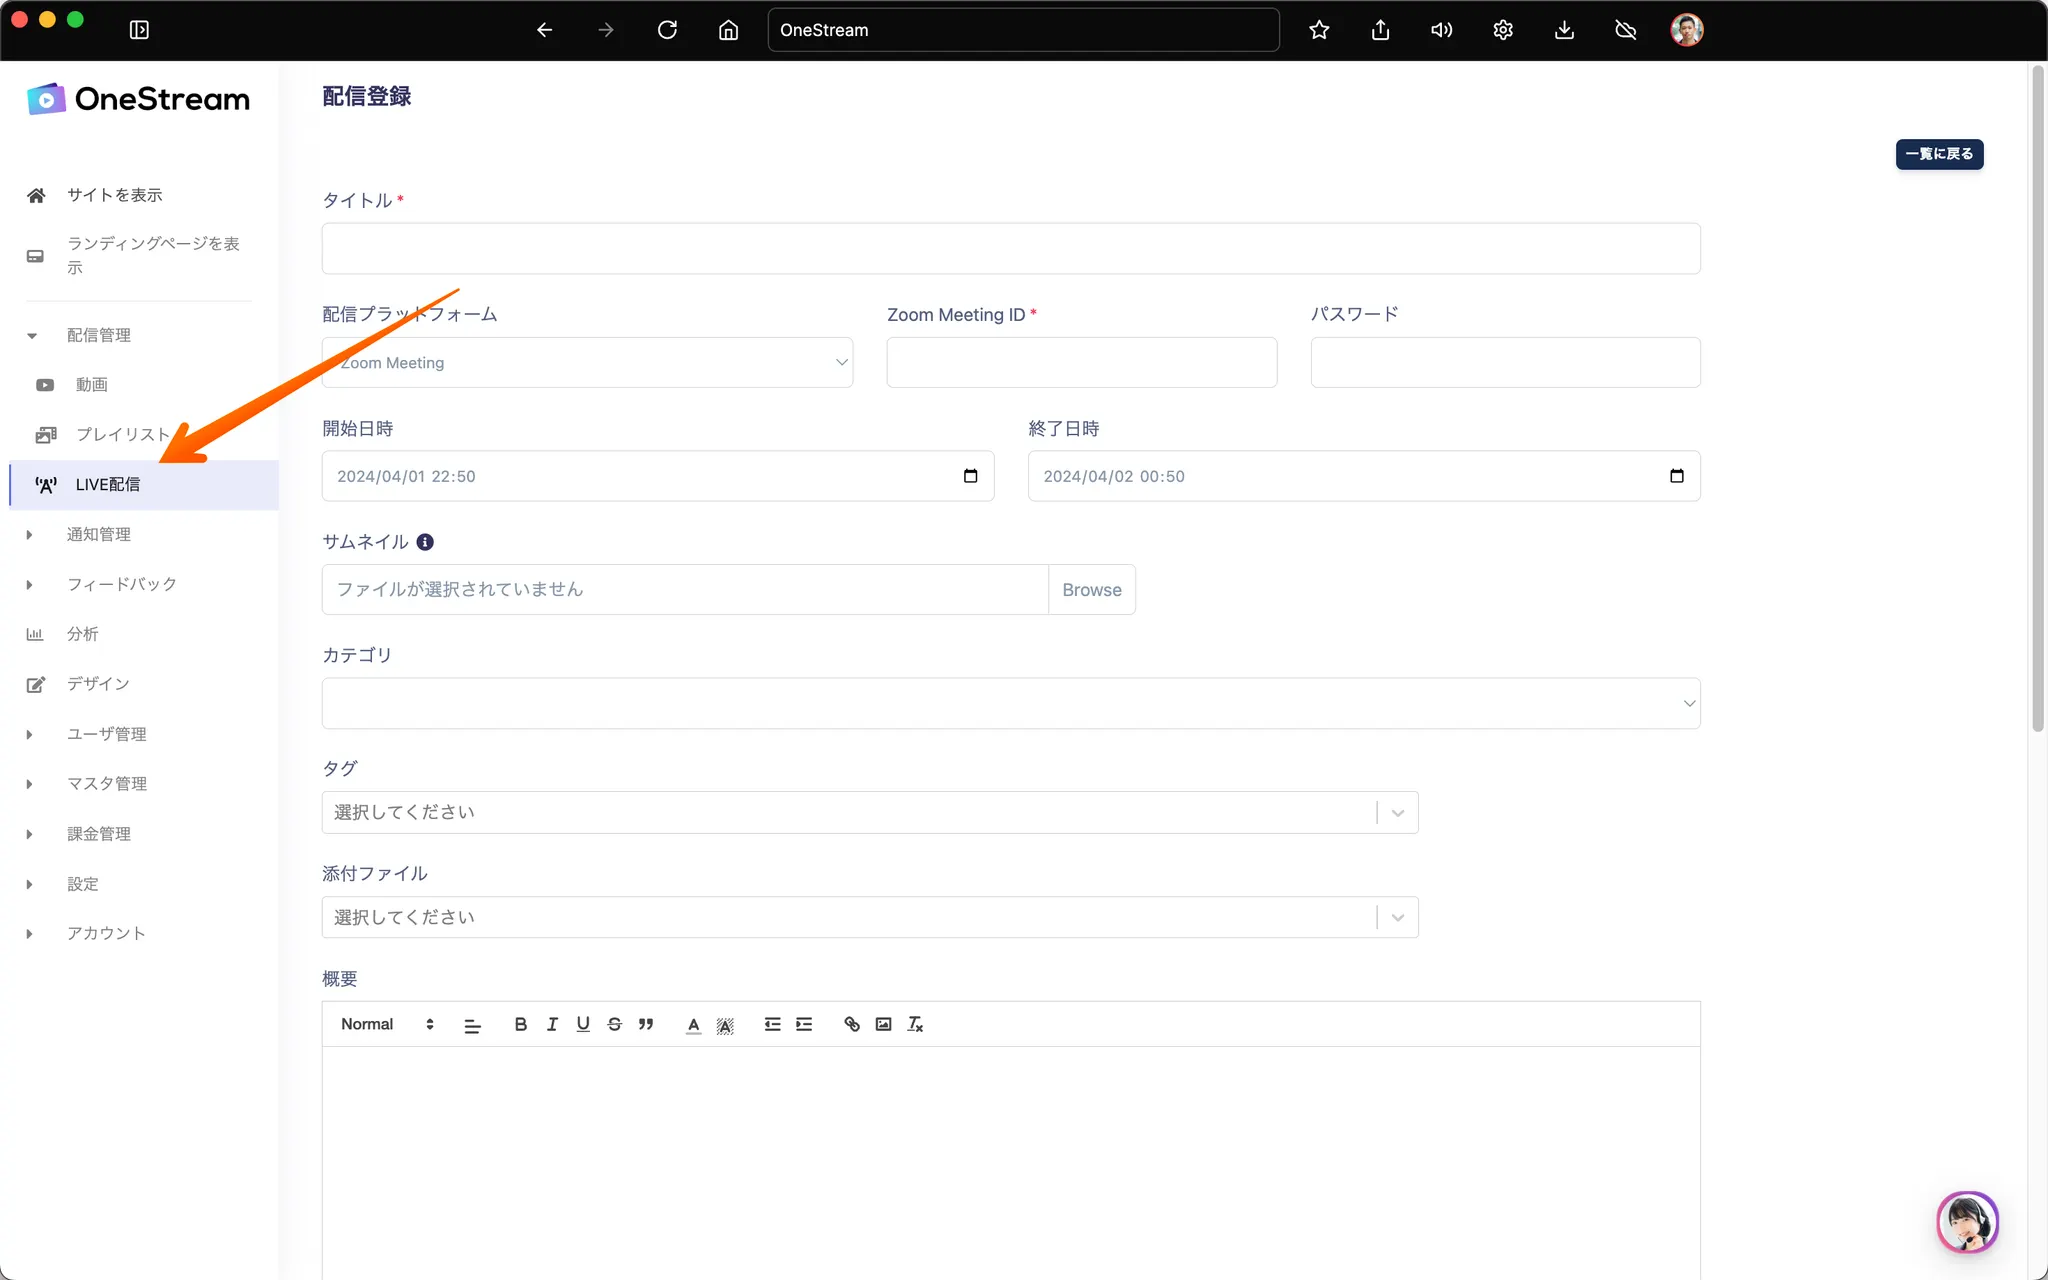Expand the 通知管理 sidebar section
Viewport: 2048px width, 1280px height.
coord(98,534)
